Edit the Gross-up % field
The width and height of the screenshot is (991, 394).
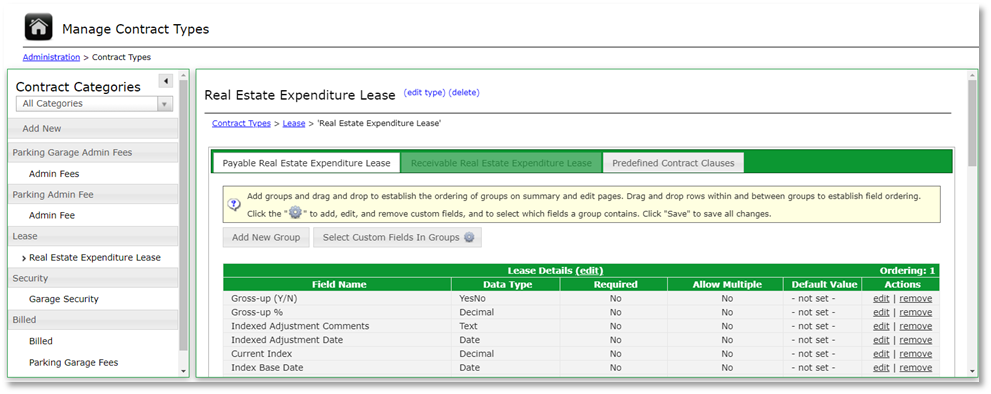pos(881,312)
